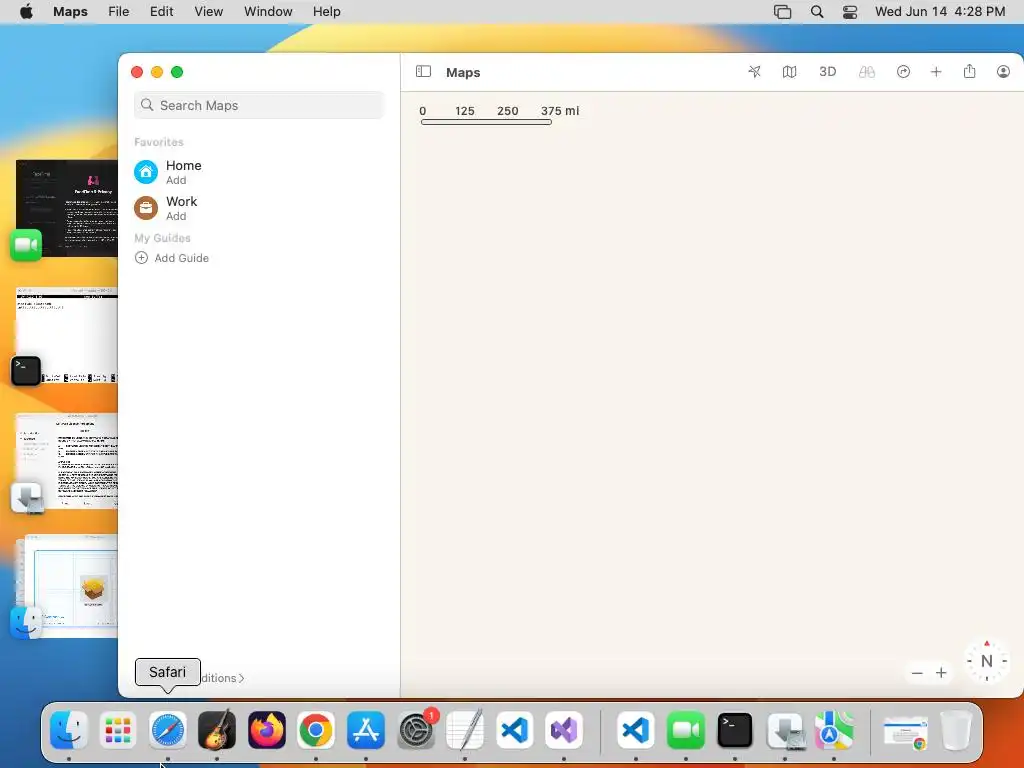
Task: Open the Installer icon in the Dock
Action: tap(785, 730)
